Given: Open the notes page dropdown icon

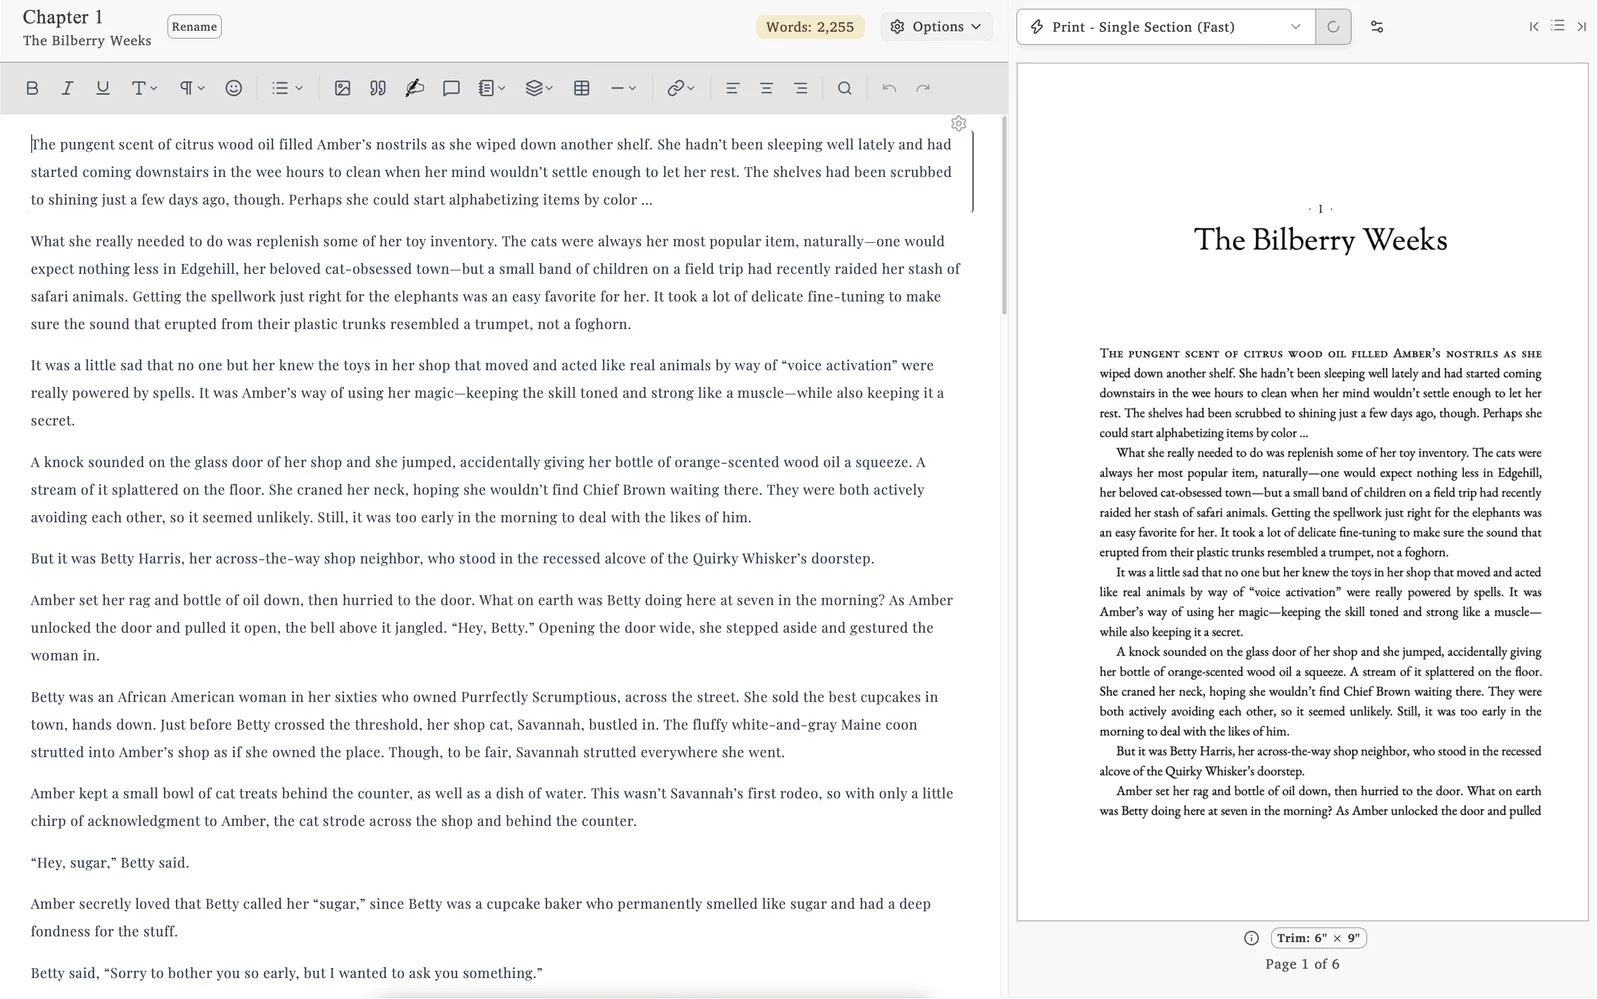Looking at the screenshot, I should pos(491,88).
